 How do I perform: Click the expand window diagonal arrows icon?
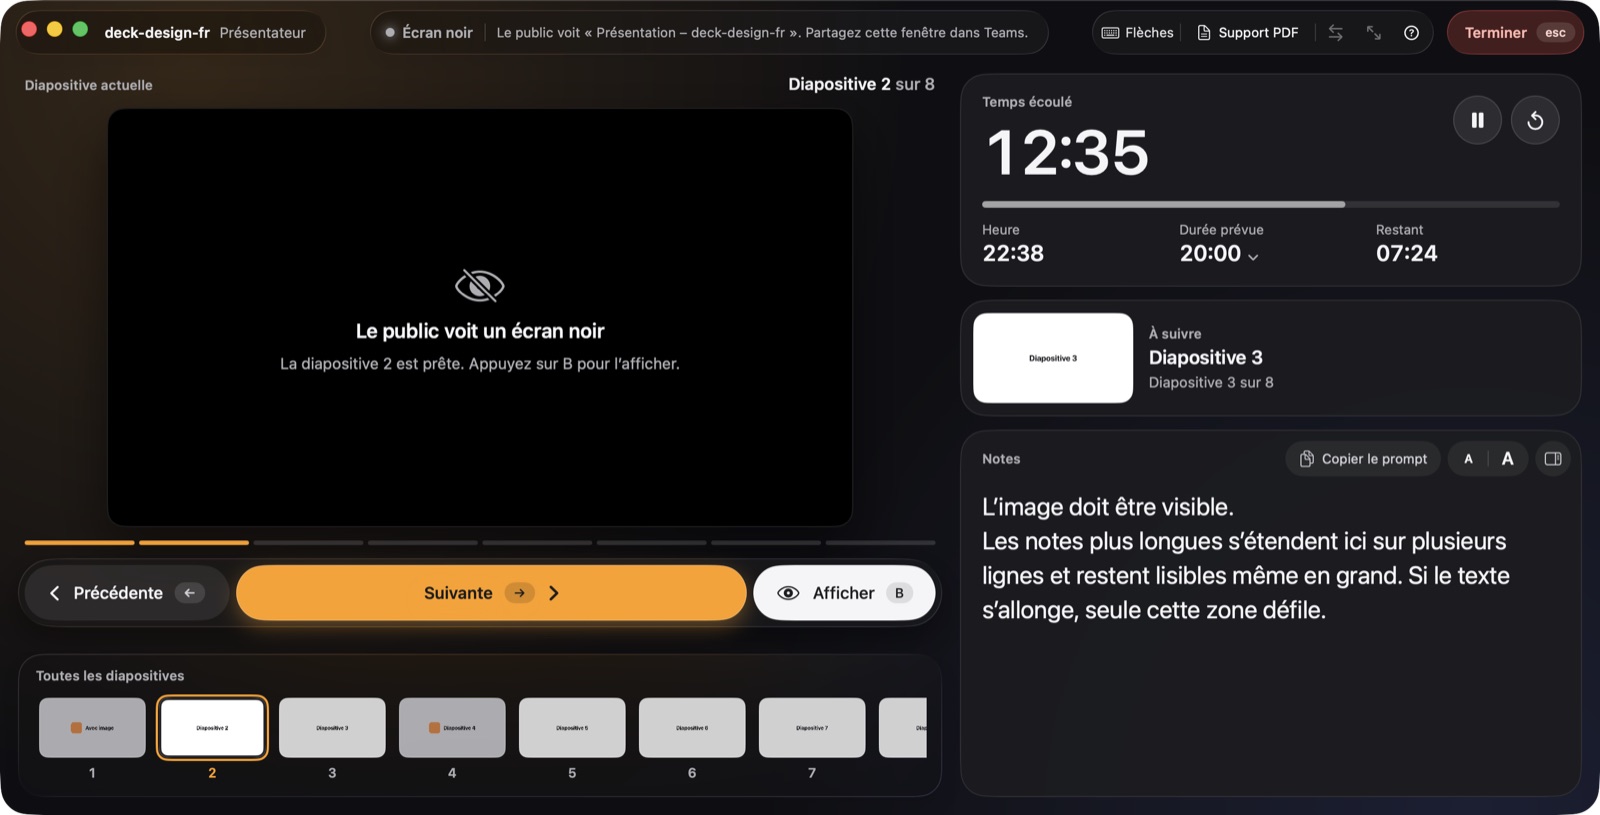1373,33
